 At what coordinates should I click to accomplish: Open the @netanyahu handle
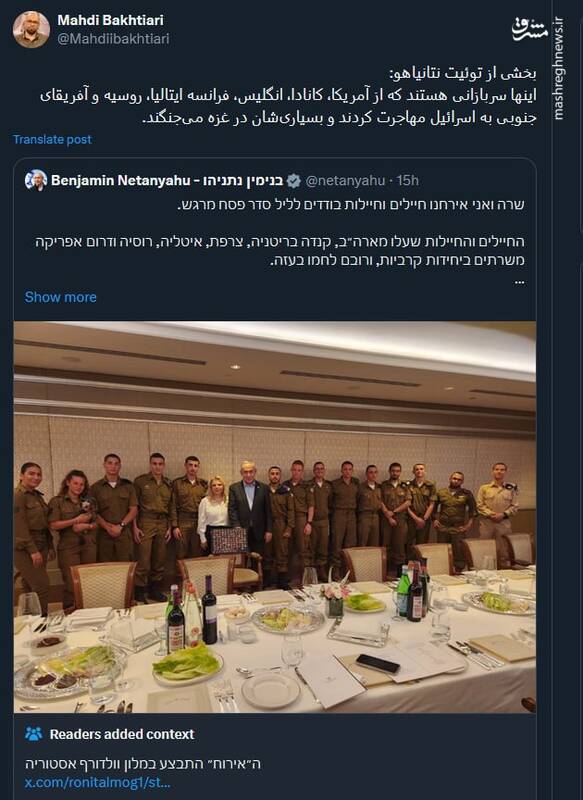coord(345,181)
